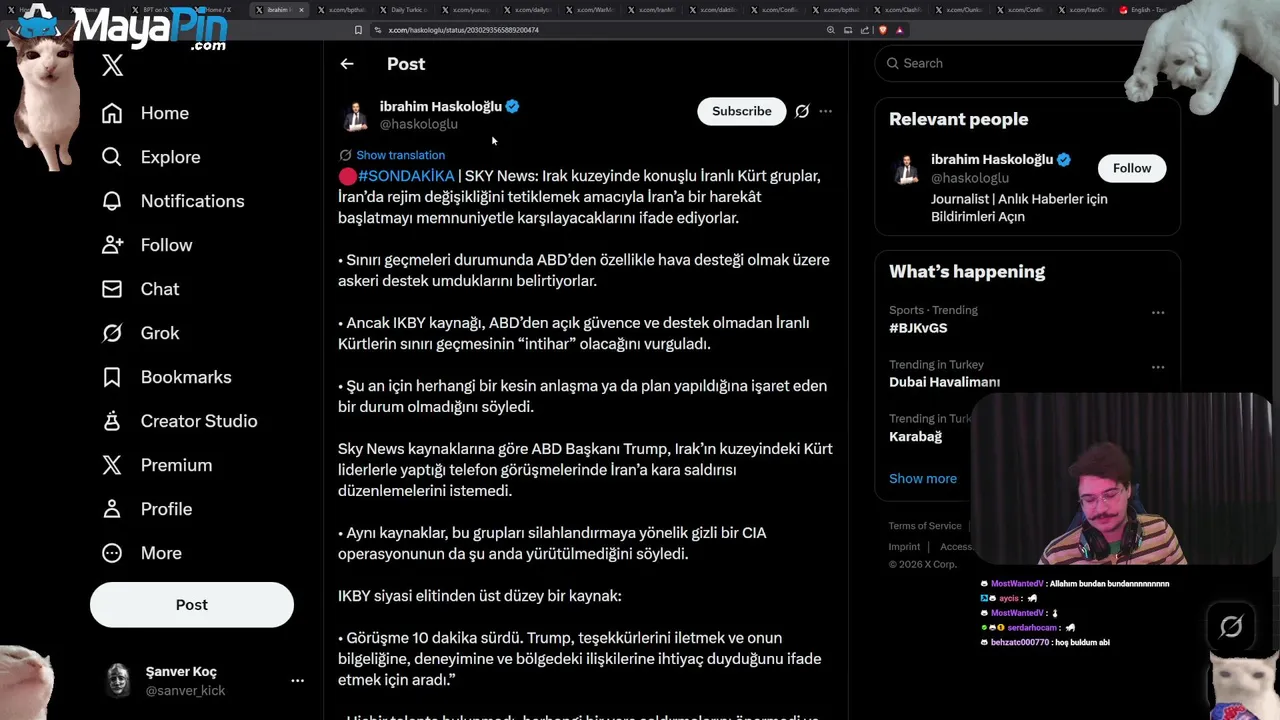Close the ibrahim Haskoloğlu browser tab

(301, 10)
